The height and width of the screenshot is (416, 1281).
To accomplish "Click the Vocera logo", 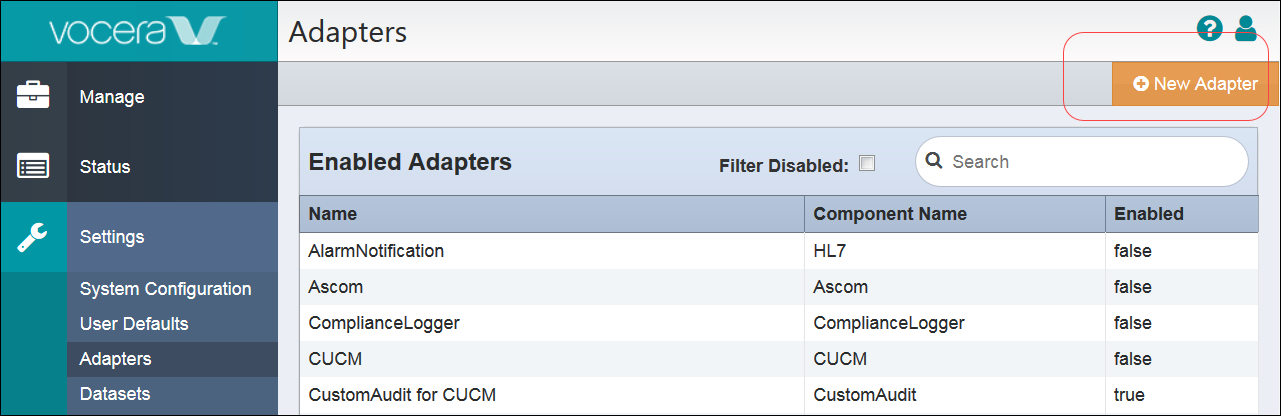I will tap(139, 31).
